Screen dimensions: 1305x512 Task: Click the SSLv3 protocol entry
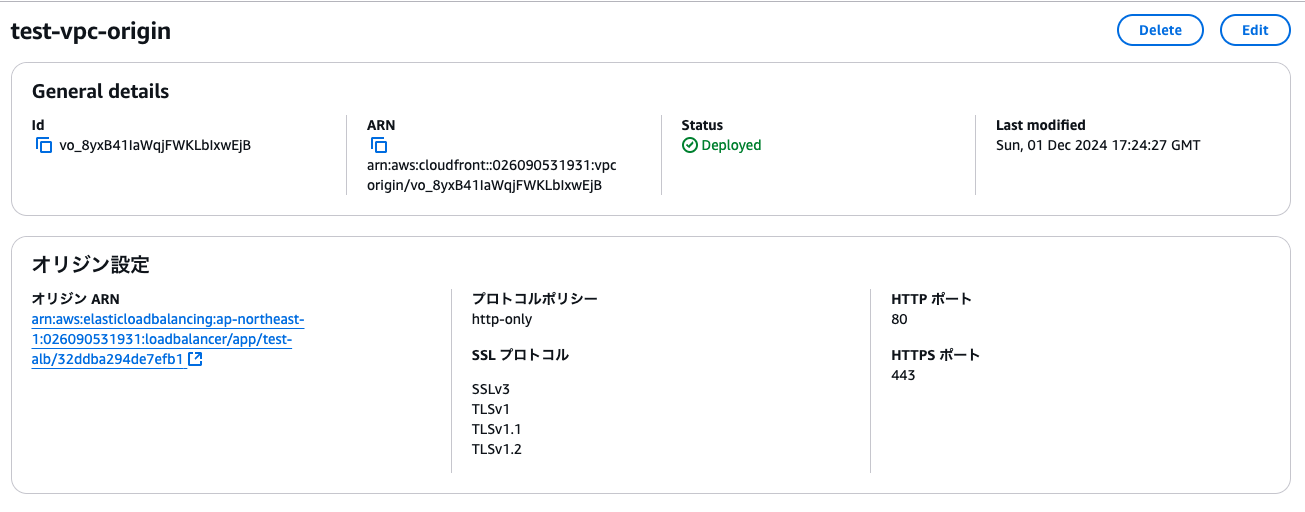pos(491,389)
